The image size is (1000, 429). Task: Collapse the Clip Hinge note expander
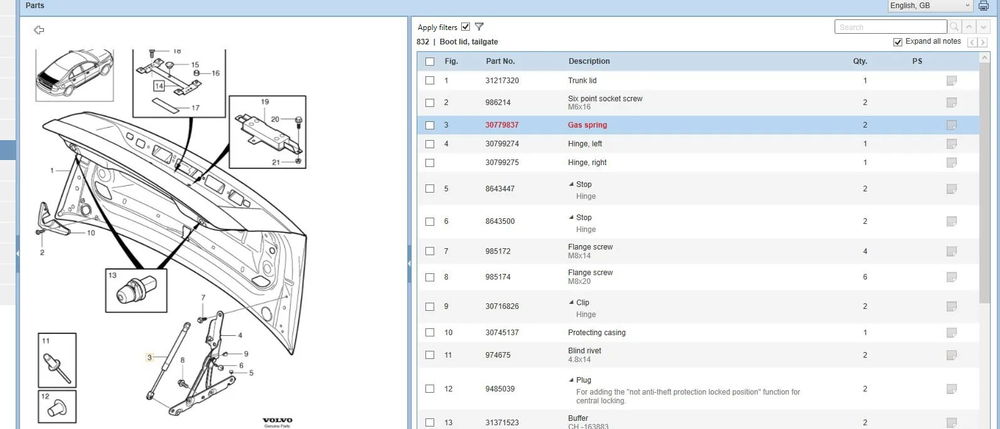tap(571, 301)
